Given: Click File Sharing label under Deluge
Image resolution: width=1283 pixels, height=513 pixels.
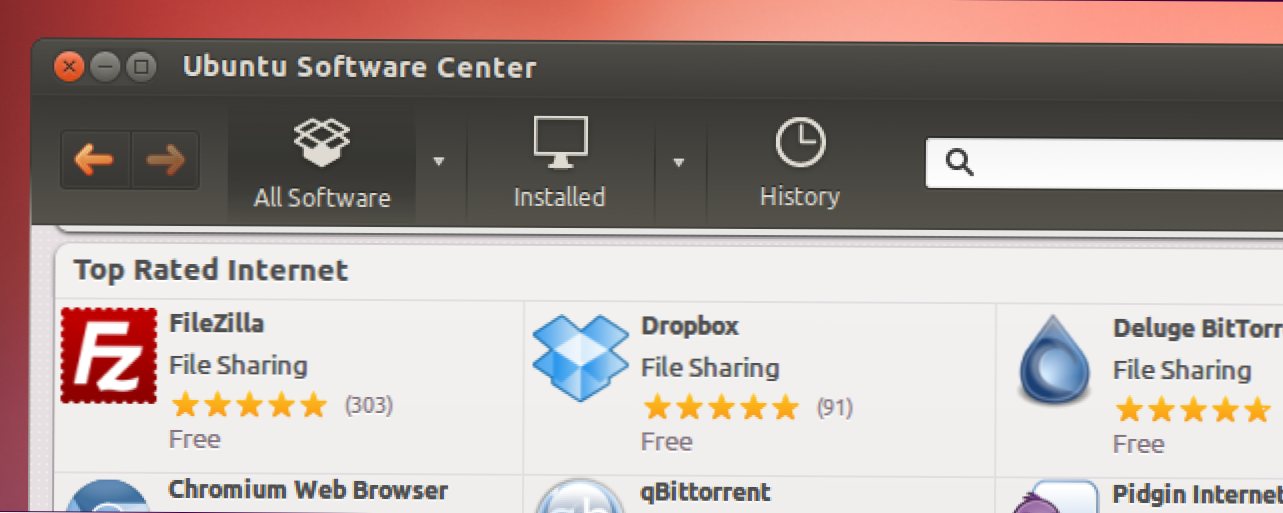Looking at the screenshot, I should 1182,370.
